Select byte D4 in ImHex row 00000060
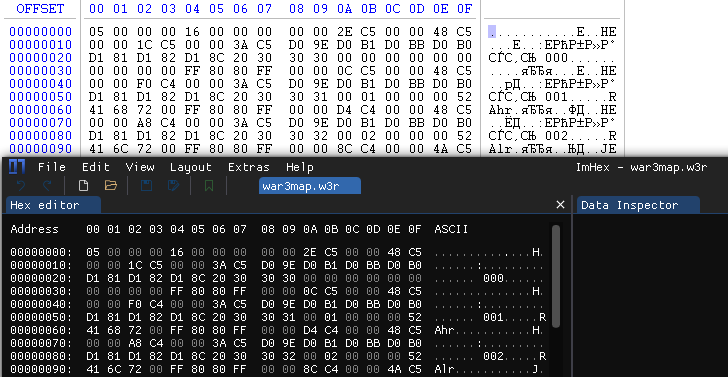Screen dimensions: 728x377 click(309, 331)
